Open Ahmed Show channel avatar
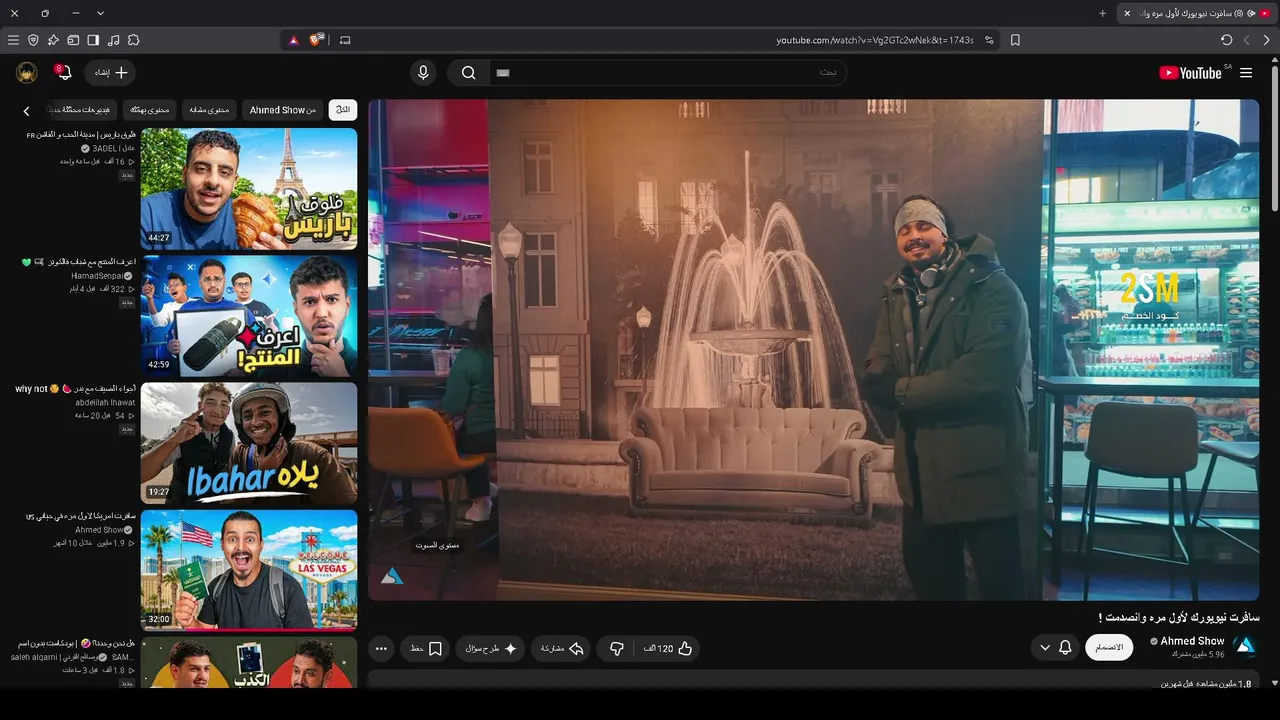 (1246, 647)
